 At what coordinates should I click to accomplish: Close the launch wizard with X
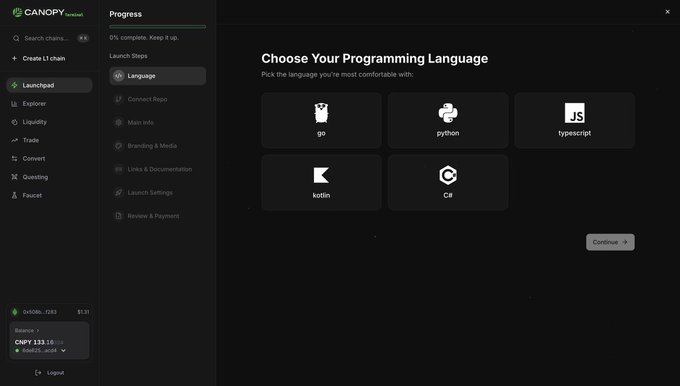[x=667, y=12]
